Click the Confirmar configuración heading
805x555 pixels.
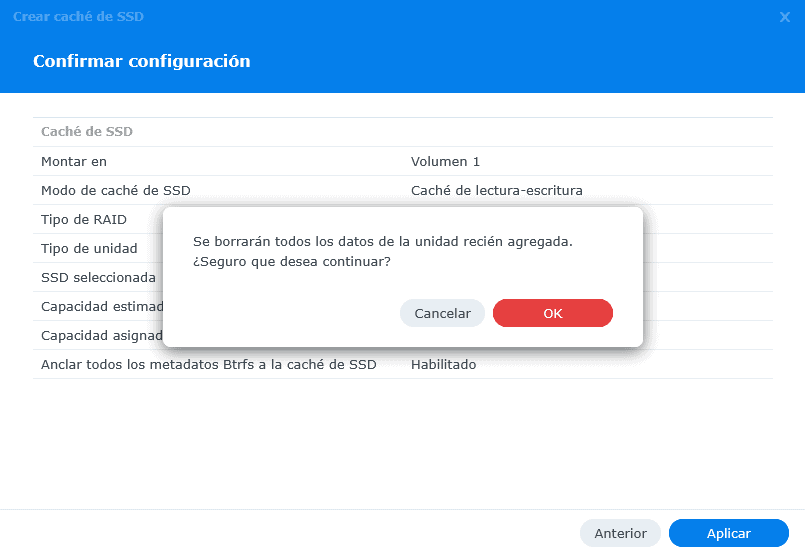(x=141, y=62)
